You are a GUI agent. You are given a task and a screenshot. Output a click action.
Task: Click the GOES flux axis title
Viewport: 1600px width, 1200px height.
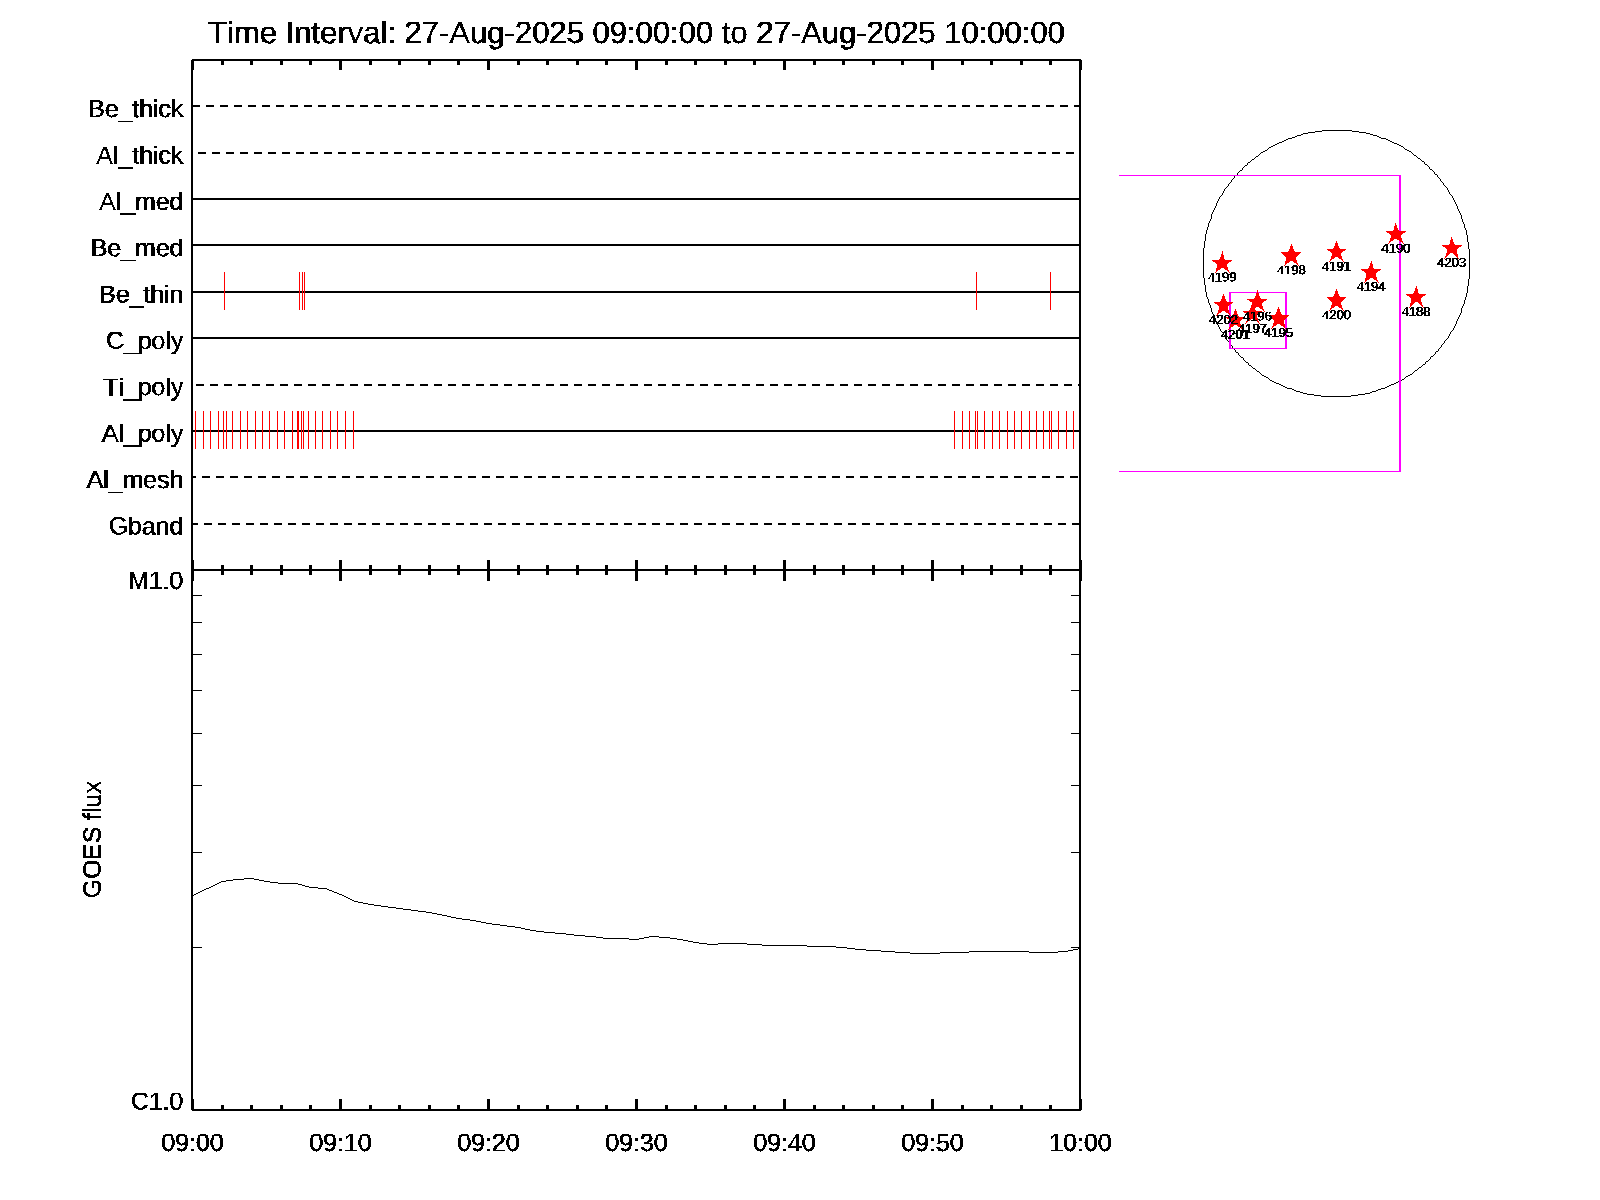[92, 840]
